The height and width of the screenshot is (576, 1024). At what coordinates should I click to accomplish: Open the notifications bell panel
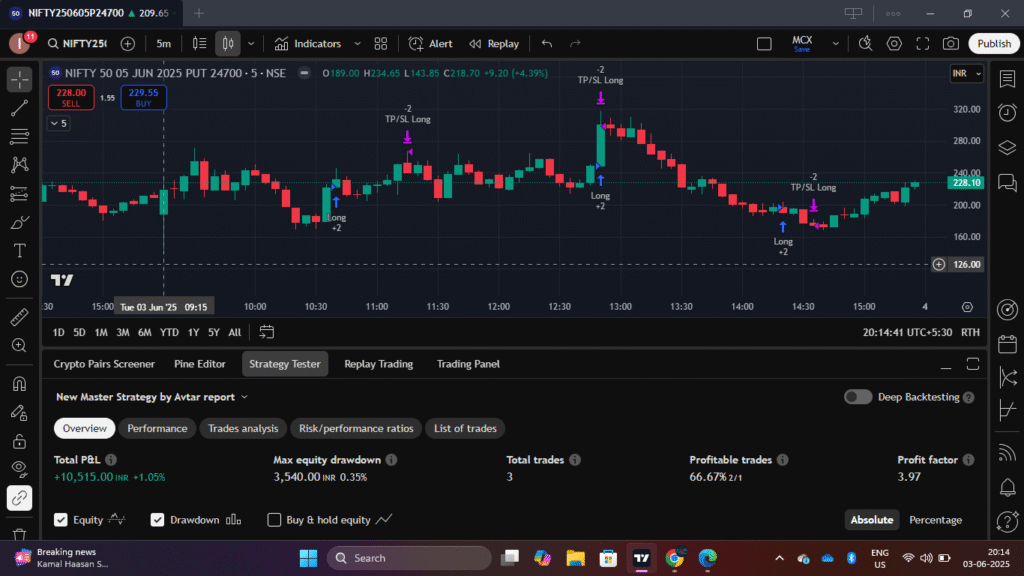pyautogui.click(x=1007, y=487)
